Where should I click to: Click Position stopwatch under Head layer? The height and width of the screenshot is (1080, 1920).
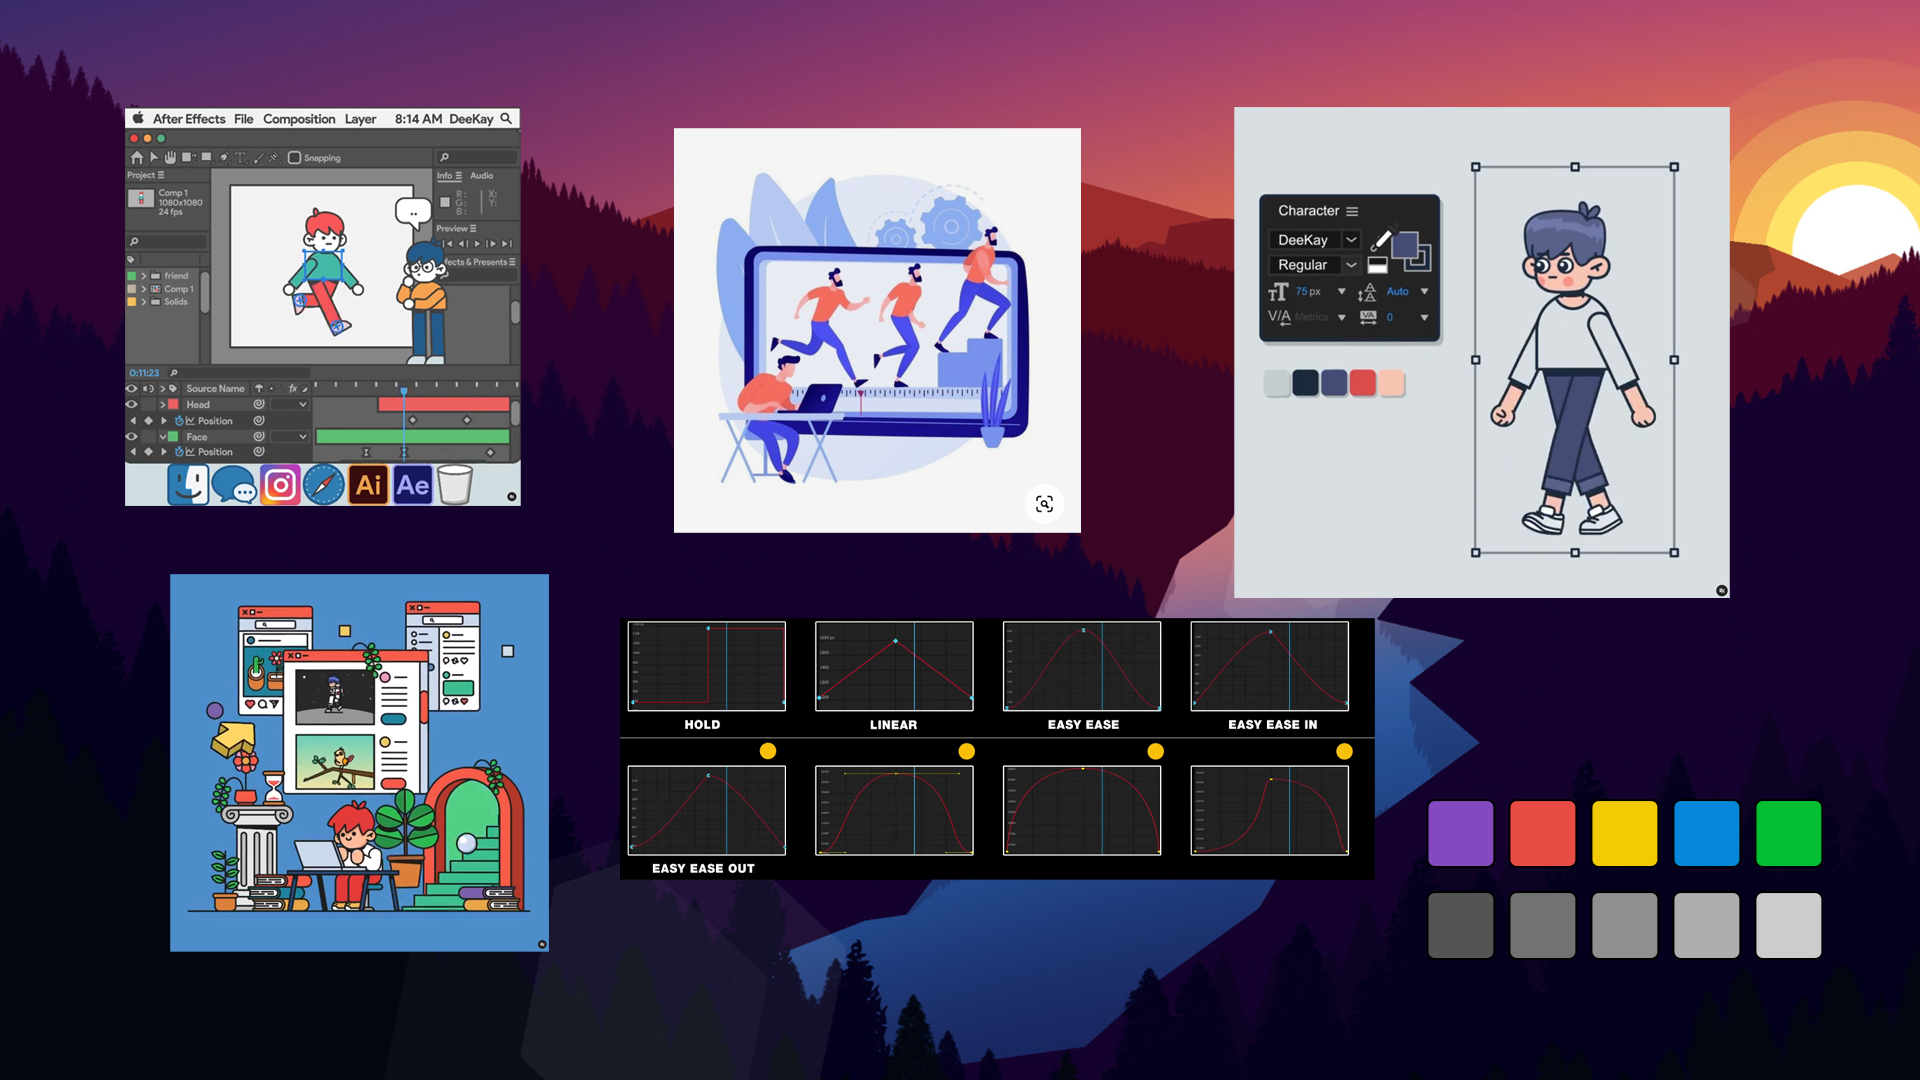point(179,421)
